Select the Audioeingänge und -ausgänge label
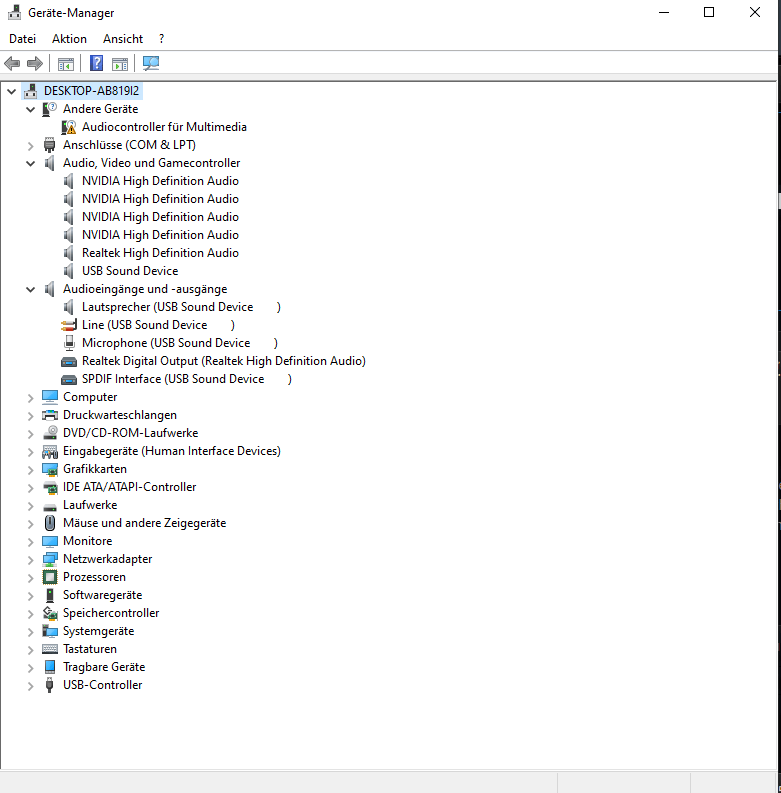This screenshot has width=781, height=793. point(145,289)
